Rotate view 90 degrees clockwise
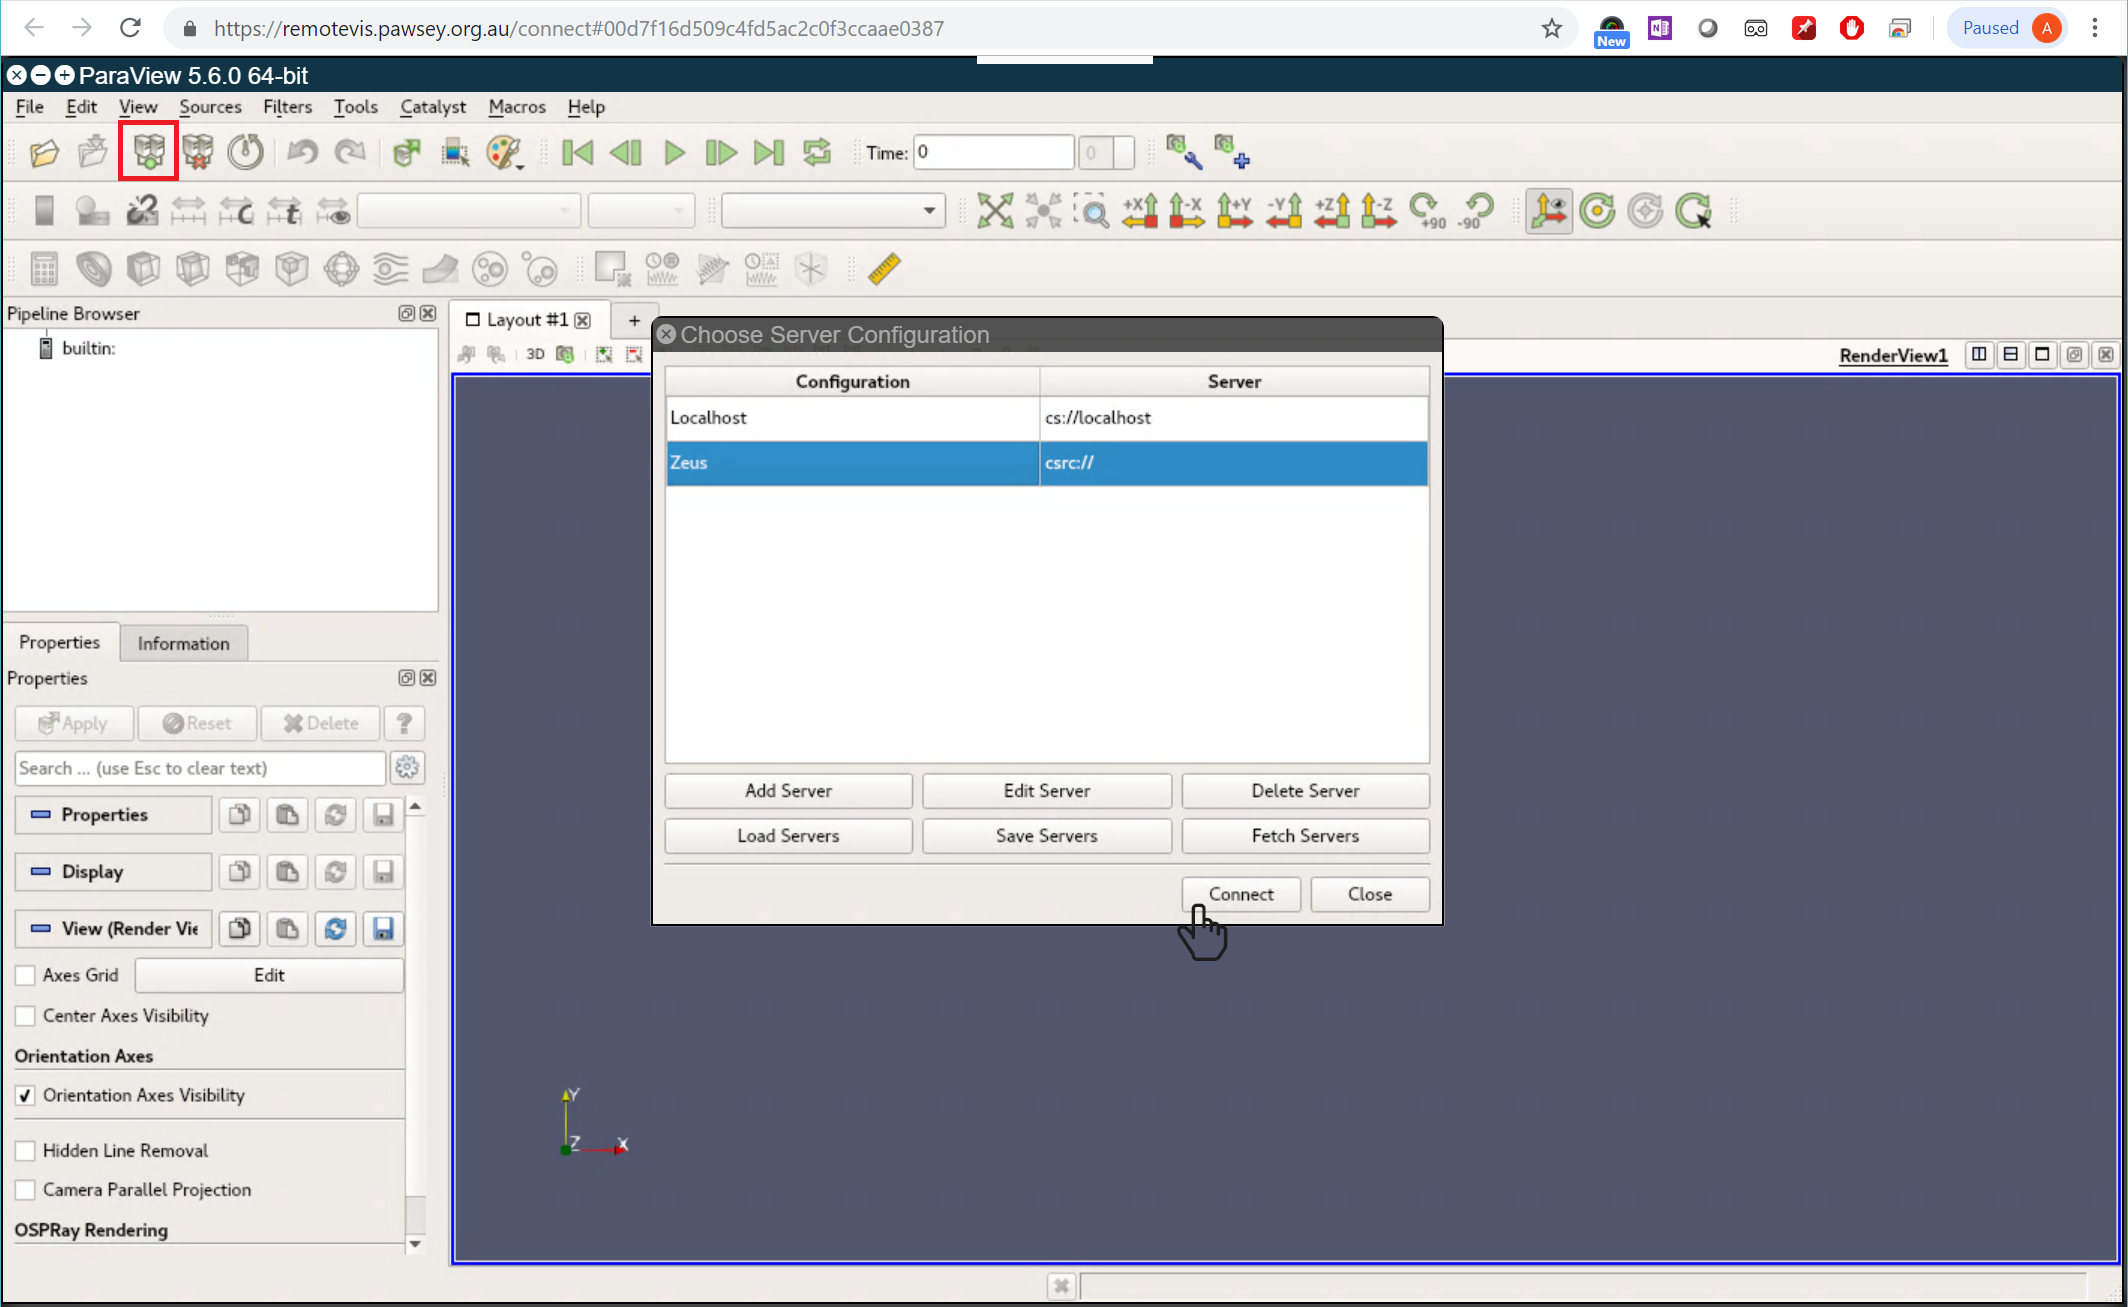Image resolution: width=2128 pixels, height=1307 pixels. [1428, 210]
